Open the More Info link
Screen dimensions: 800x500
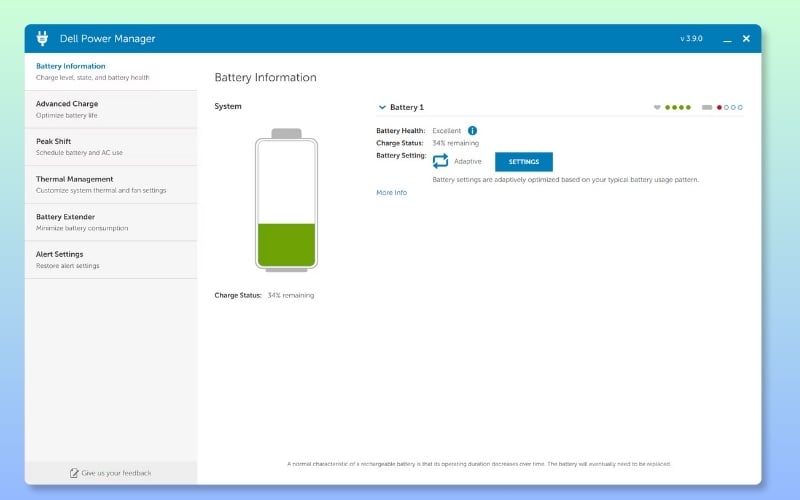[391, 192]
